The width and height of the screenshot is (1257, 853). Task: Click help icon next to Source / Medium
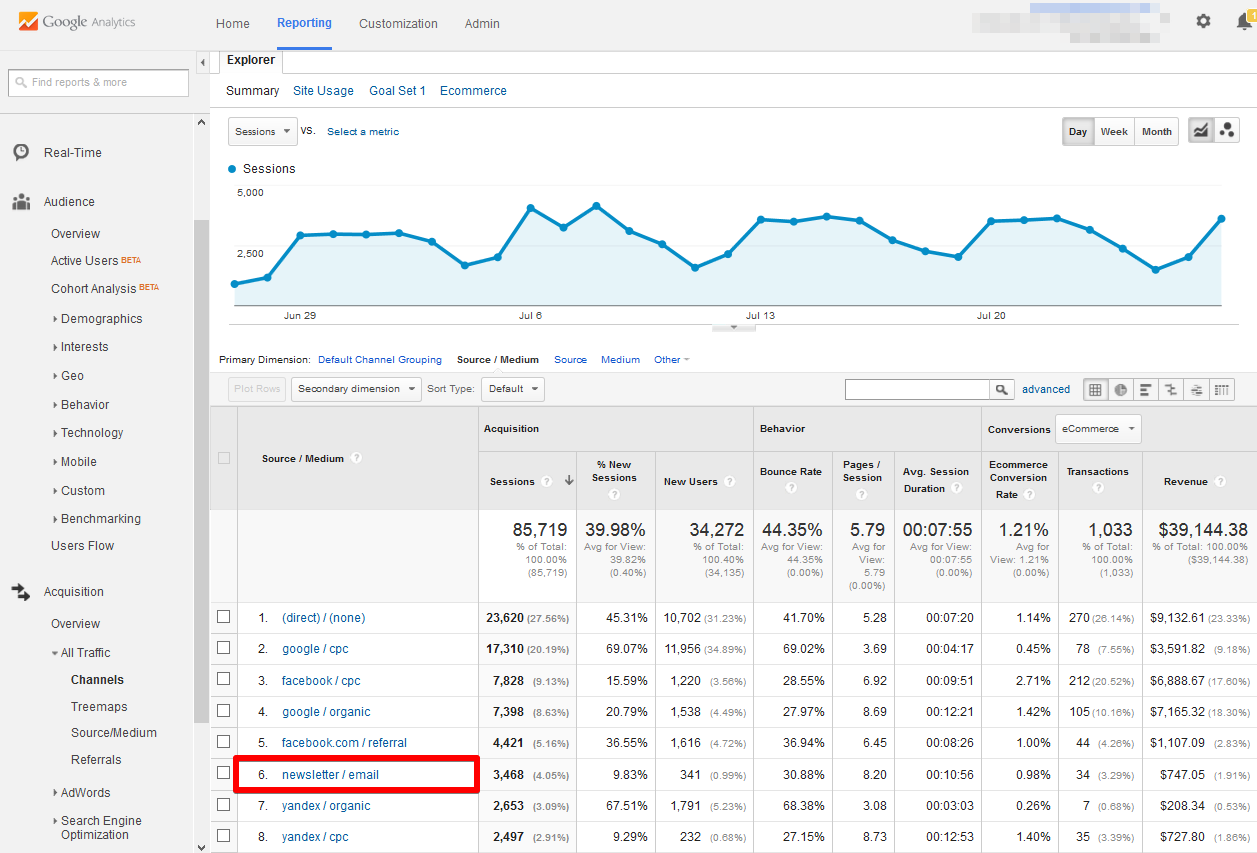pyautogui.click(x=356, y=458)
